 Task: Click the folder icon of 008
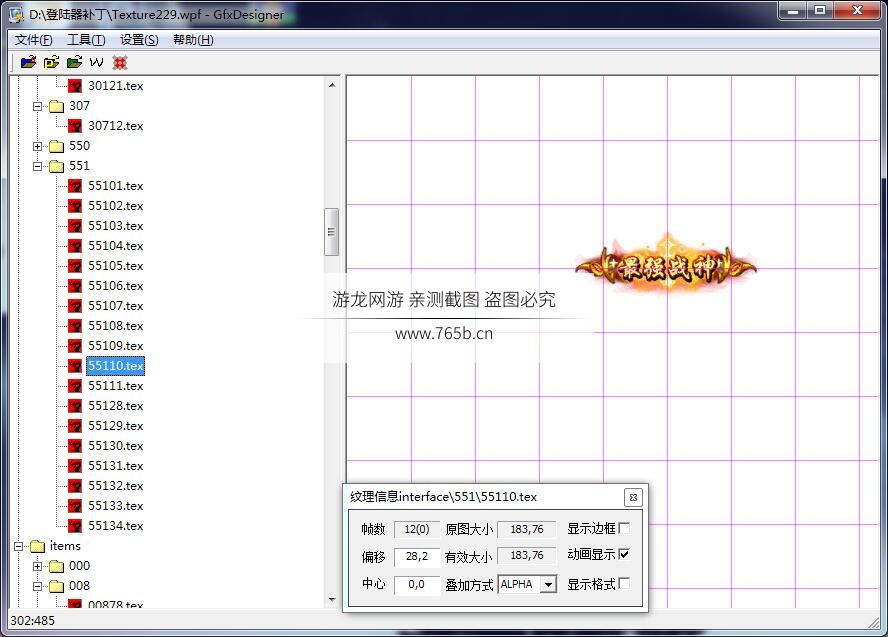click(x=56, y=587)
